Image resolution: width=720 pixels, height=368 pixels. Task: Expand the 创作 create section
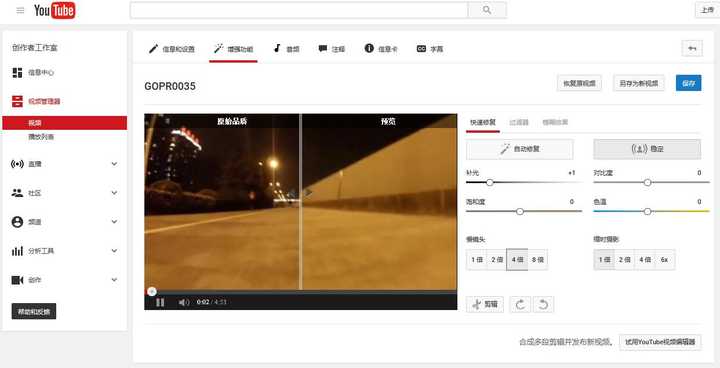[65, 280]
